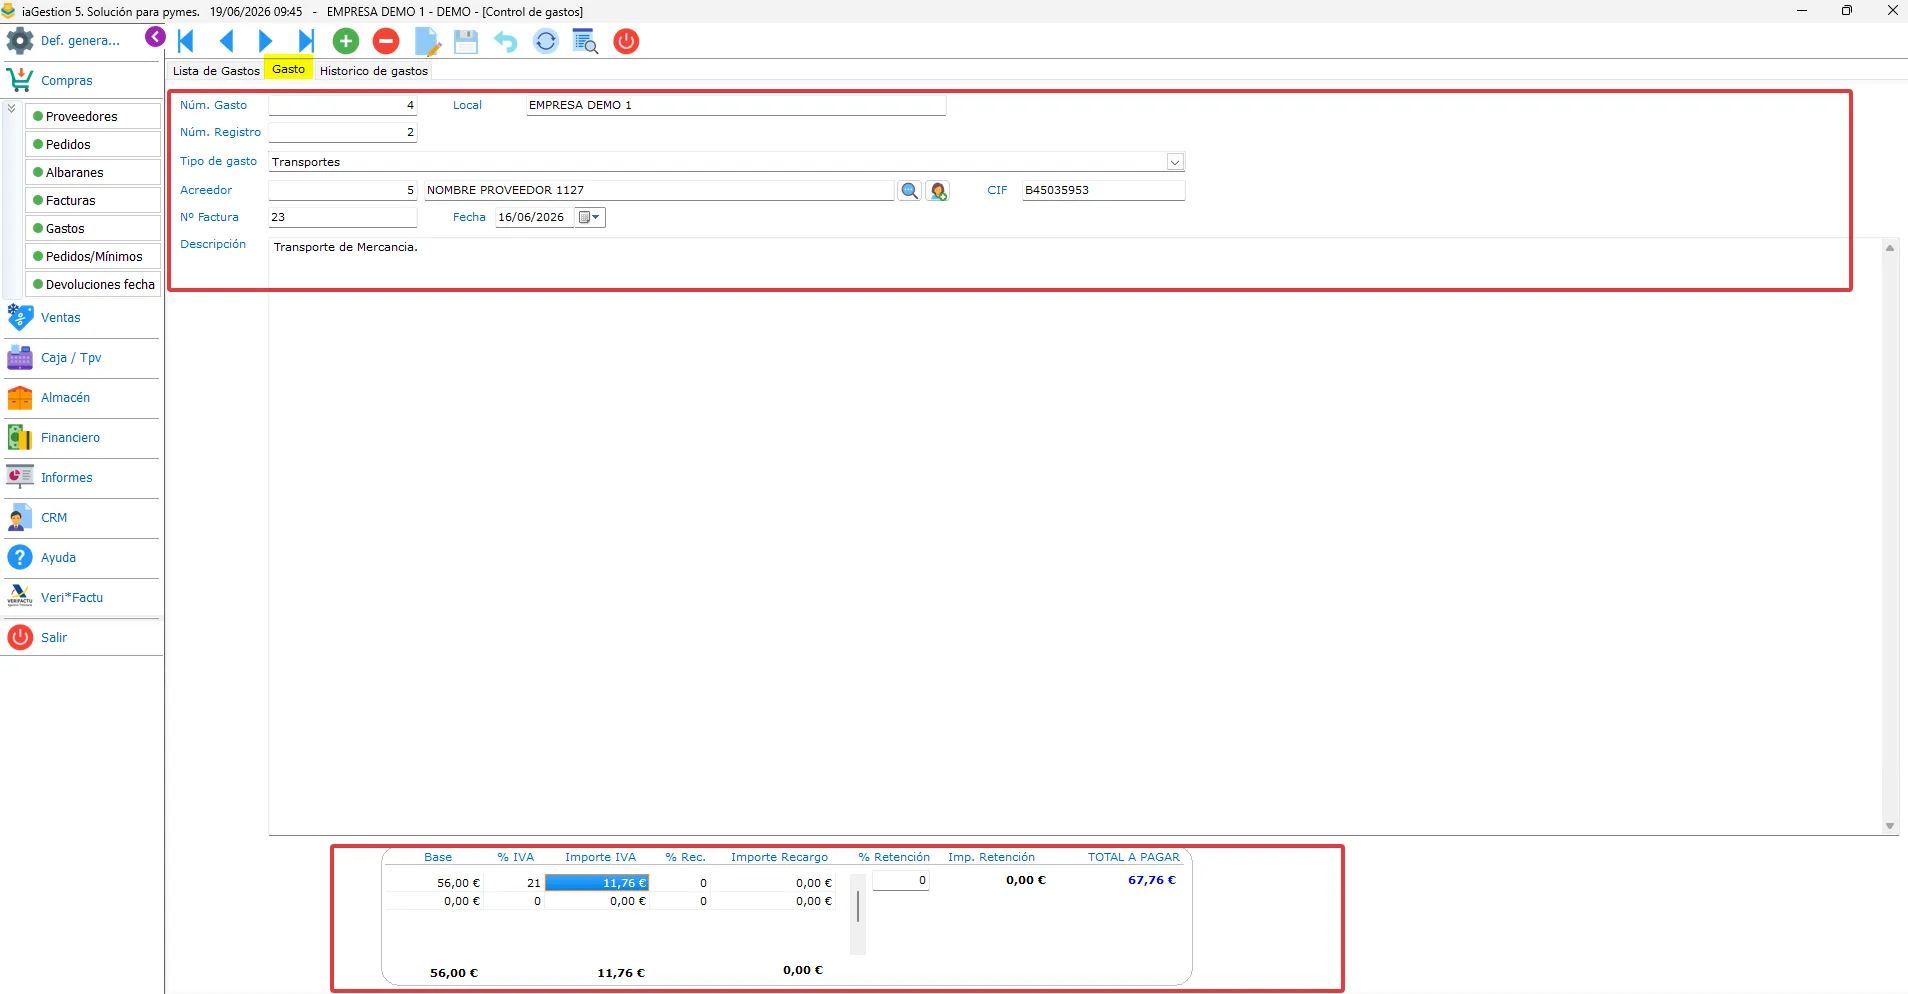Undo changes with the blue arrow icon
1908x994 pixels.
(x=506, y=41)
